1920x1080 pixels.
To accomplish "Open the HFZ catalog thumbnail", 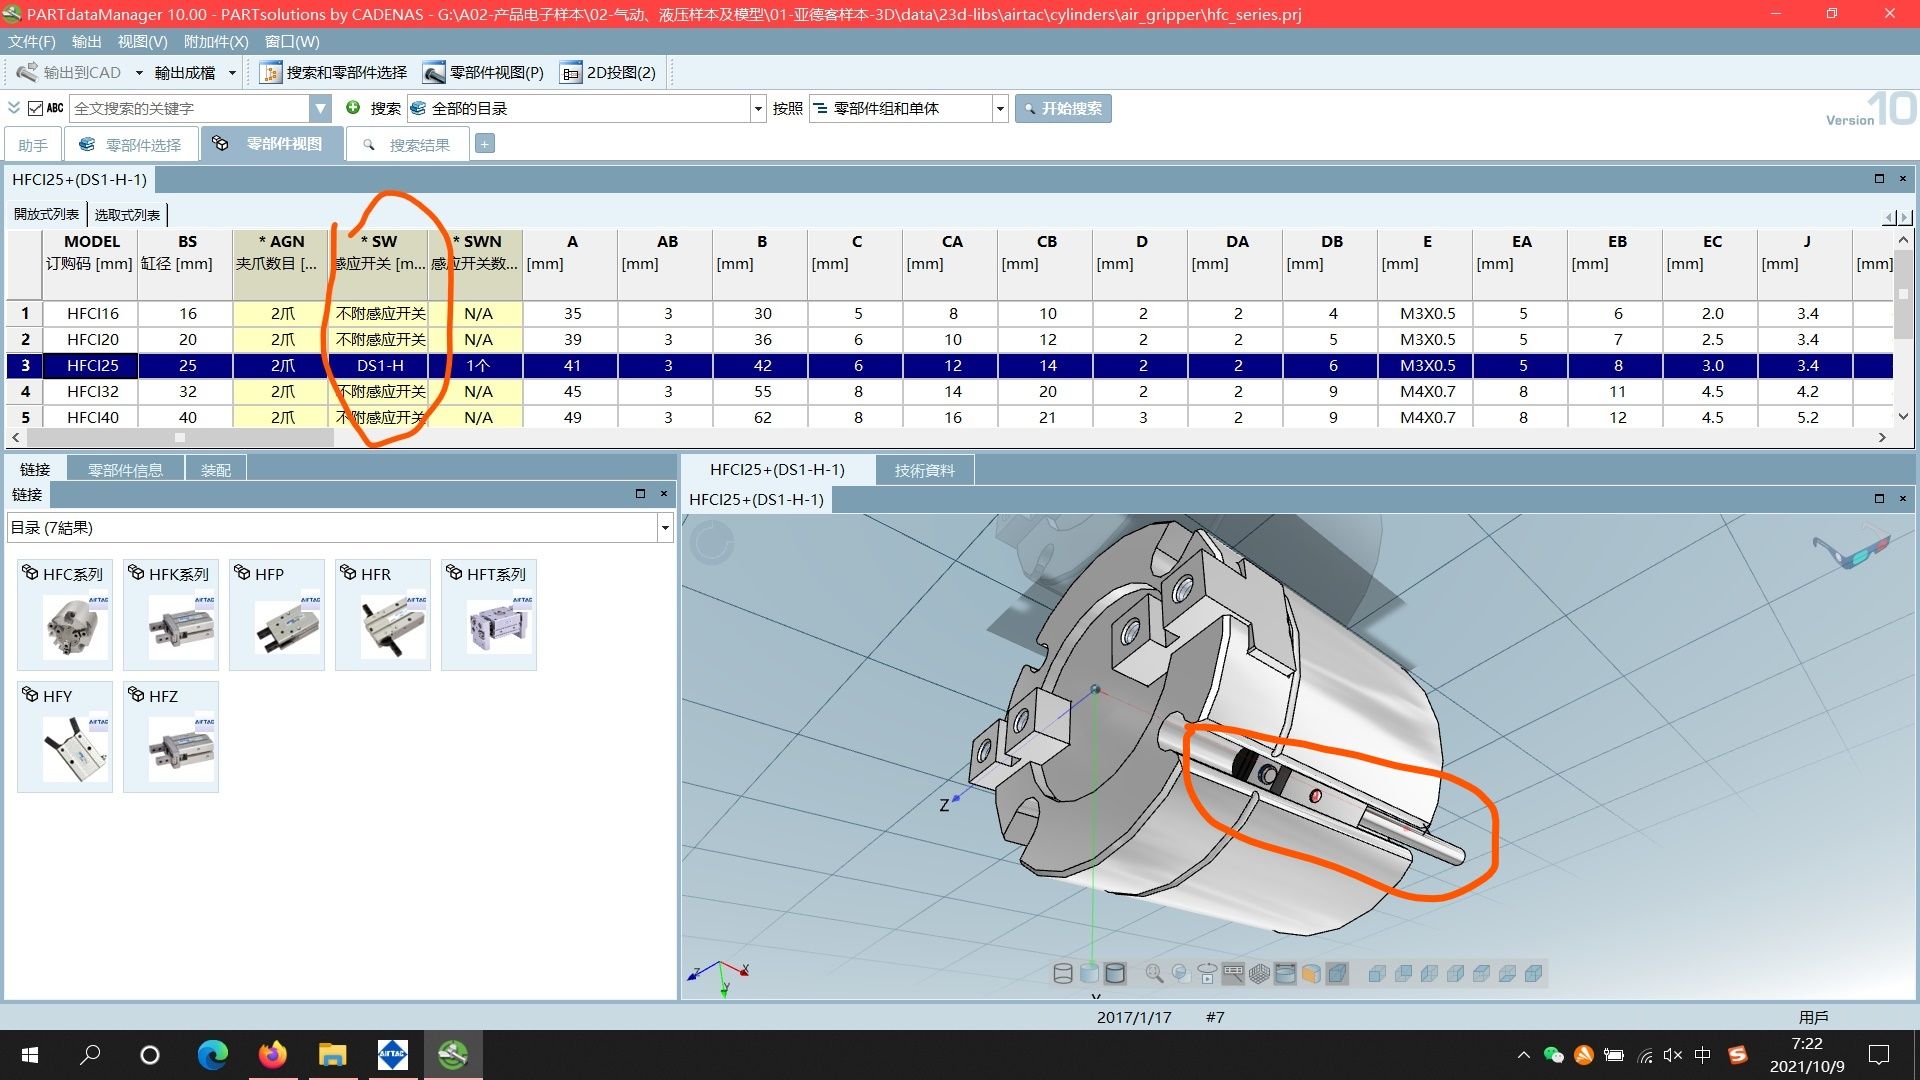I will pos(171,736).
